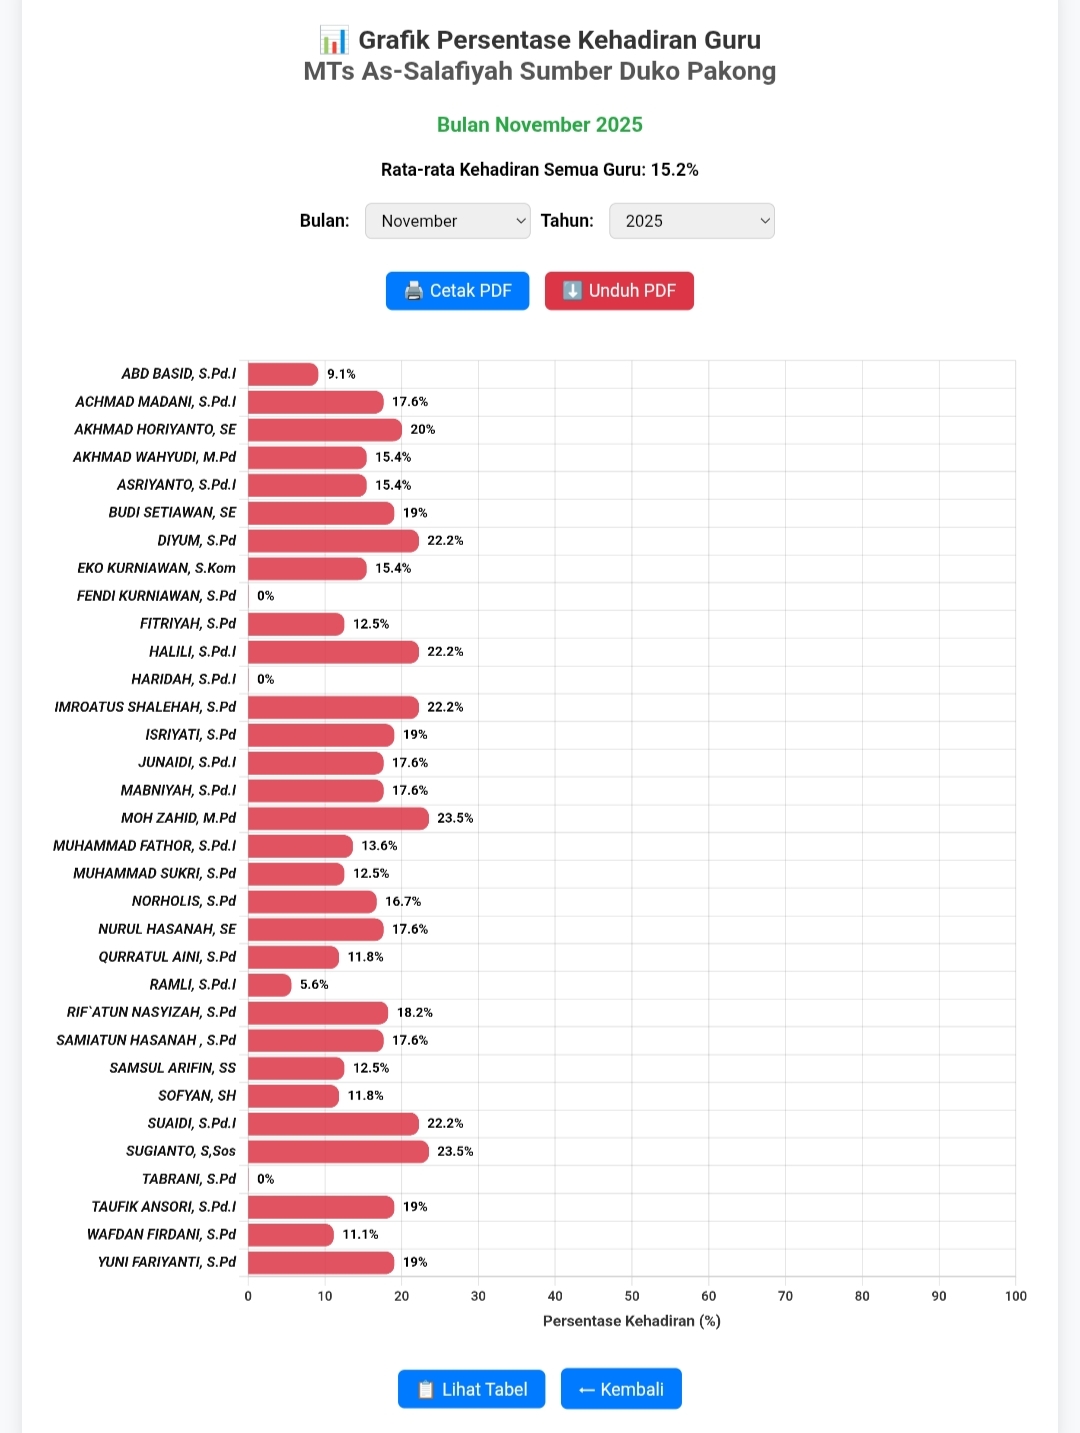Image resolution: width=1080 pixels, height=1433 pixels.
Task: Click the WAFDAN FIRDANI, S.Pd bar
Action: [x=290, y=1235]
